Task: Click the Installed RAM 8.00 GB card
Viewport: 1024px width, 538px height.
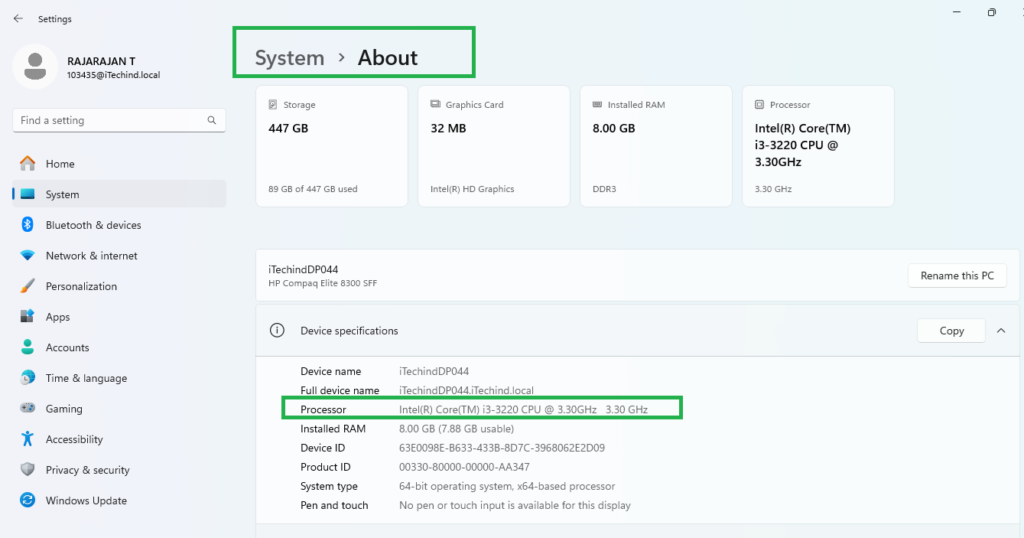Action: (x=656, y=146)
